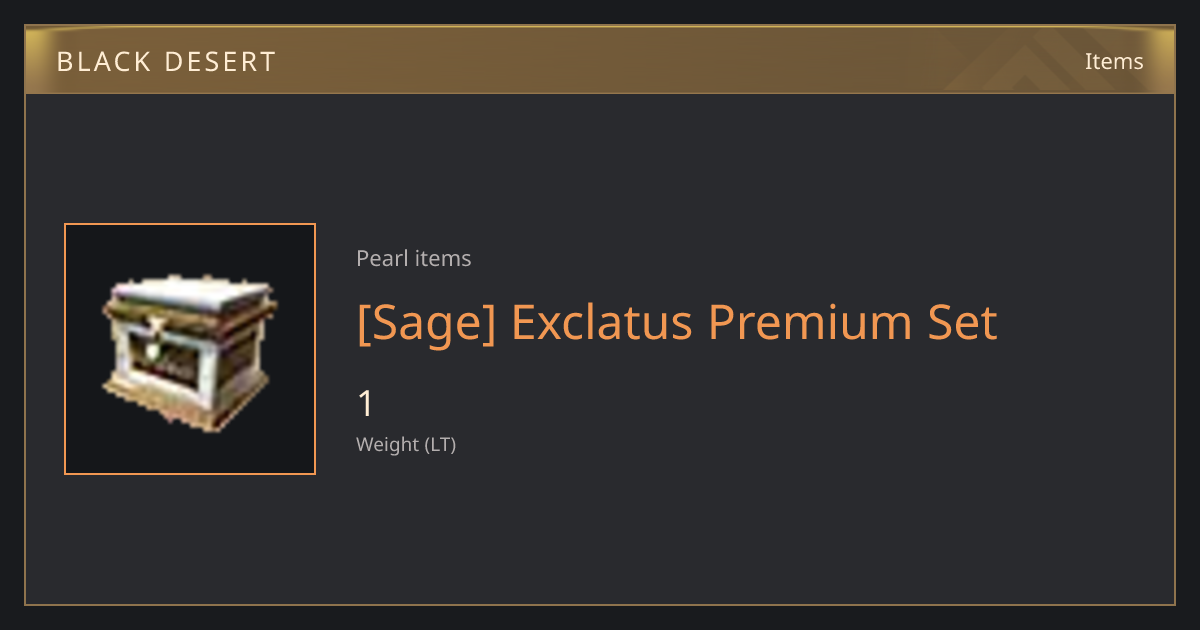
Task: Click the (LT) unit text
Action: (x=440, y=444)
